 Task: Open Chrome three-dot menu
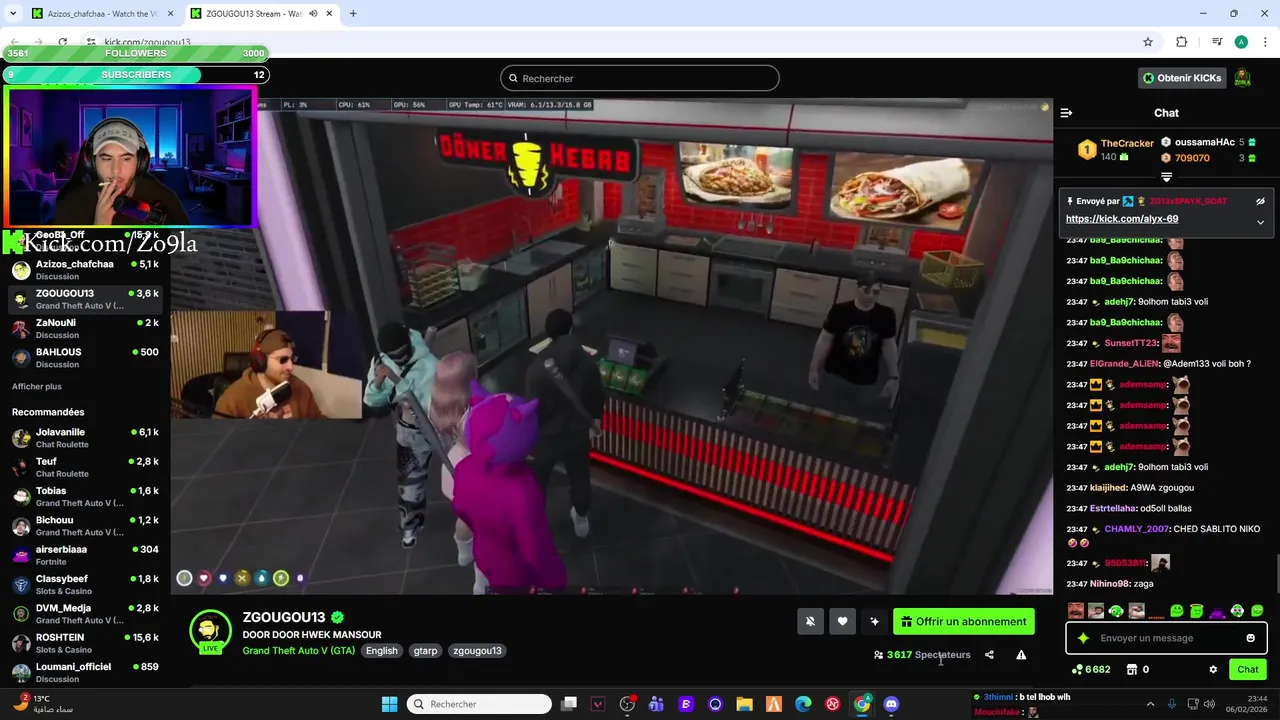pyautogui.click(x=1264, y=42)
